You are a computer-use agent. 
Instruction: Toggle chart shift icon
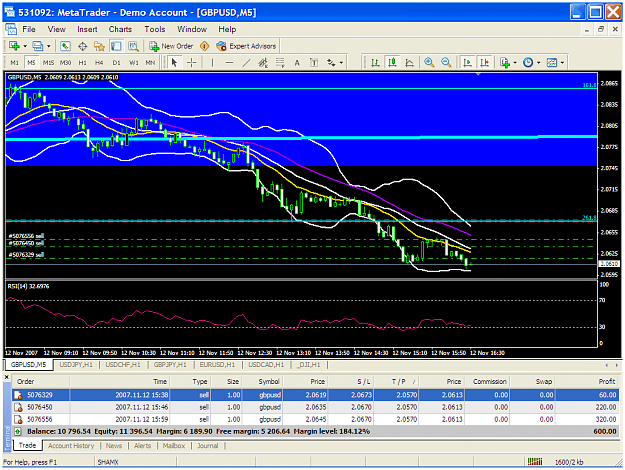pyautogui.click(x=484, y=63)
